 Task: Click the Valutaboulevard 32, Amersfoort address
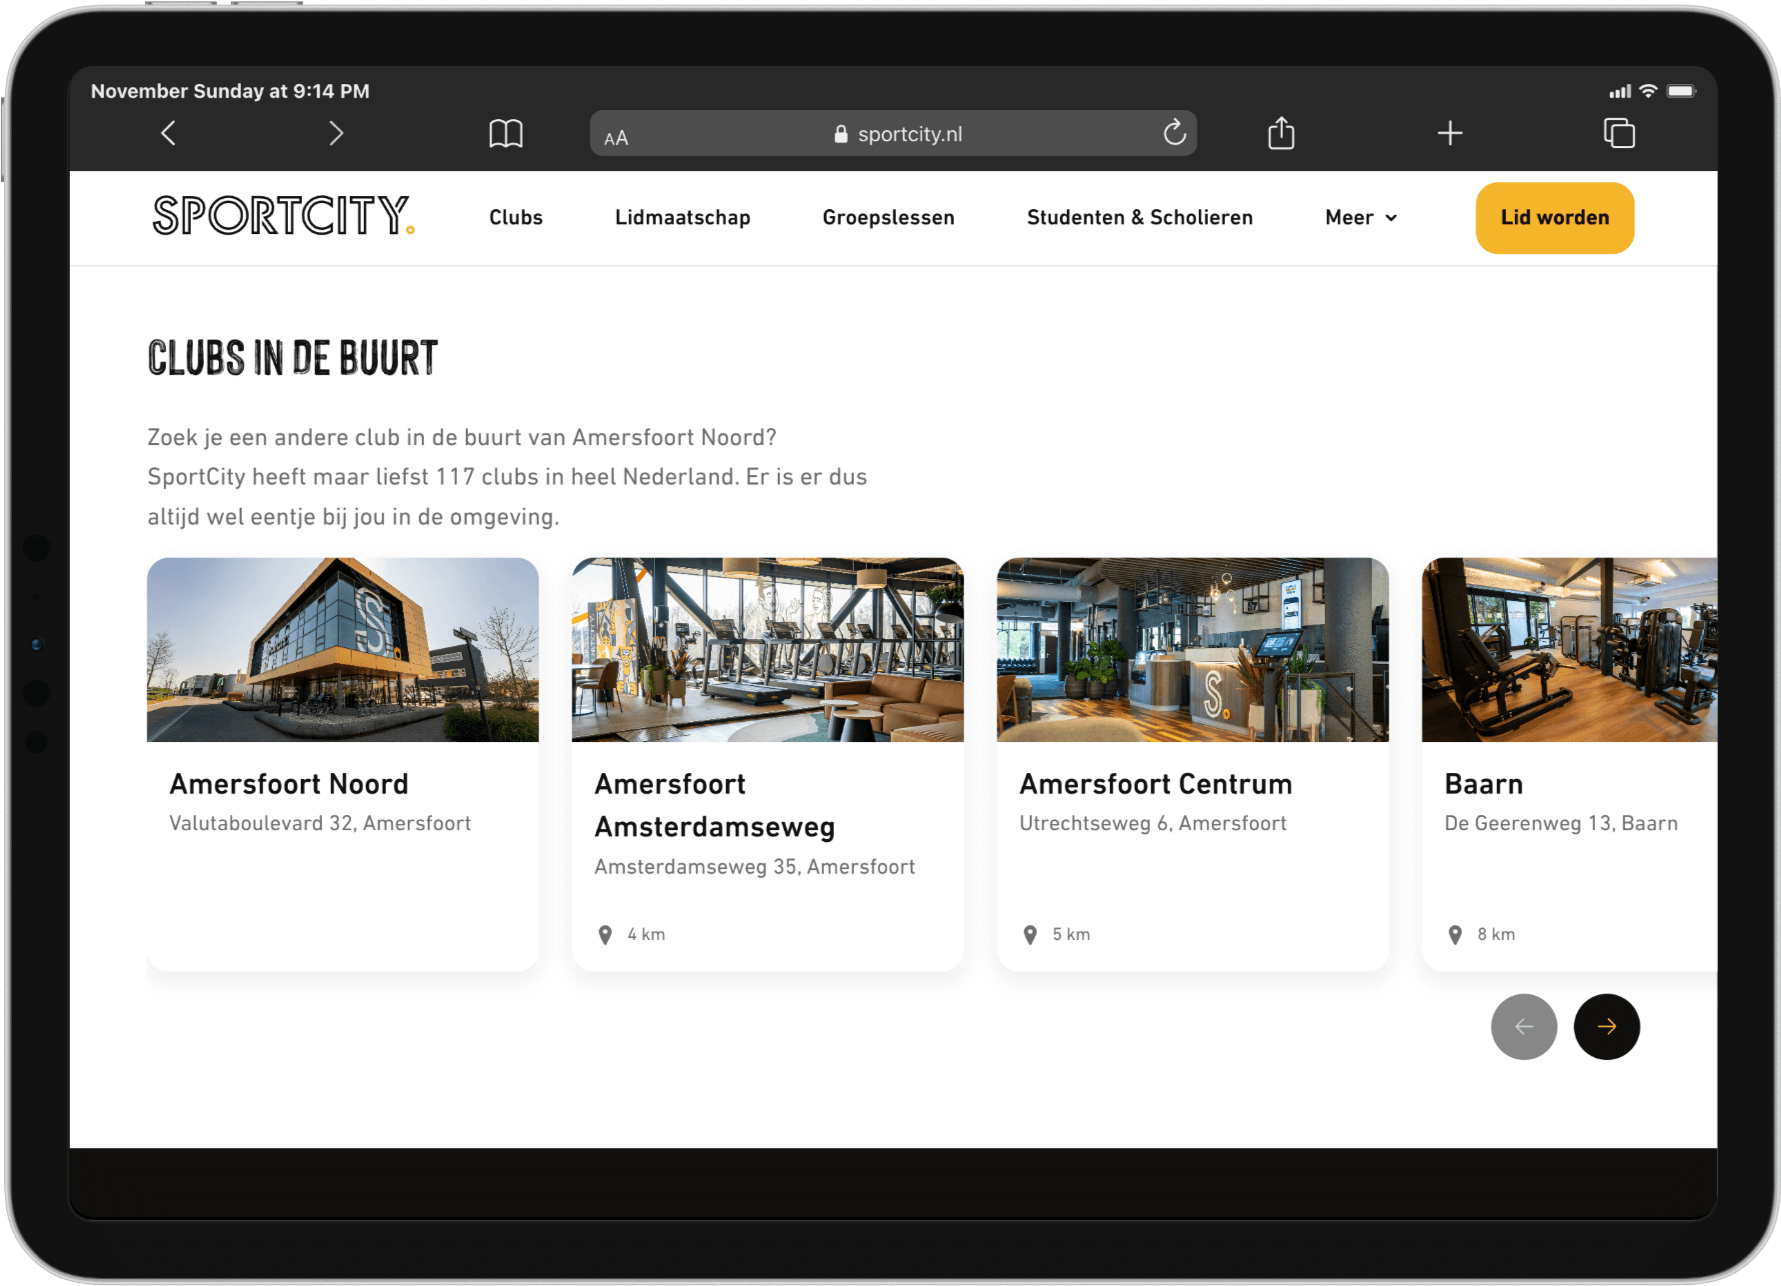point(320,824)
